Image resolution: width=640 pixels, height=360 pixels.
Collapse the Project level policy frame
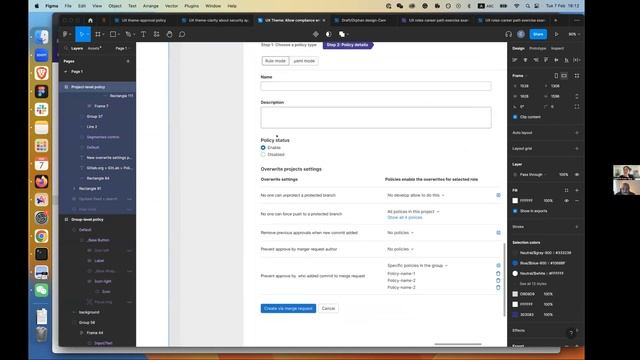[66, 87]
